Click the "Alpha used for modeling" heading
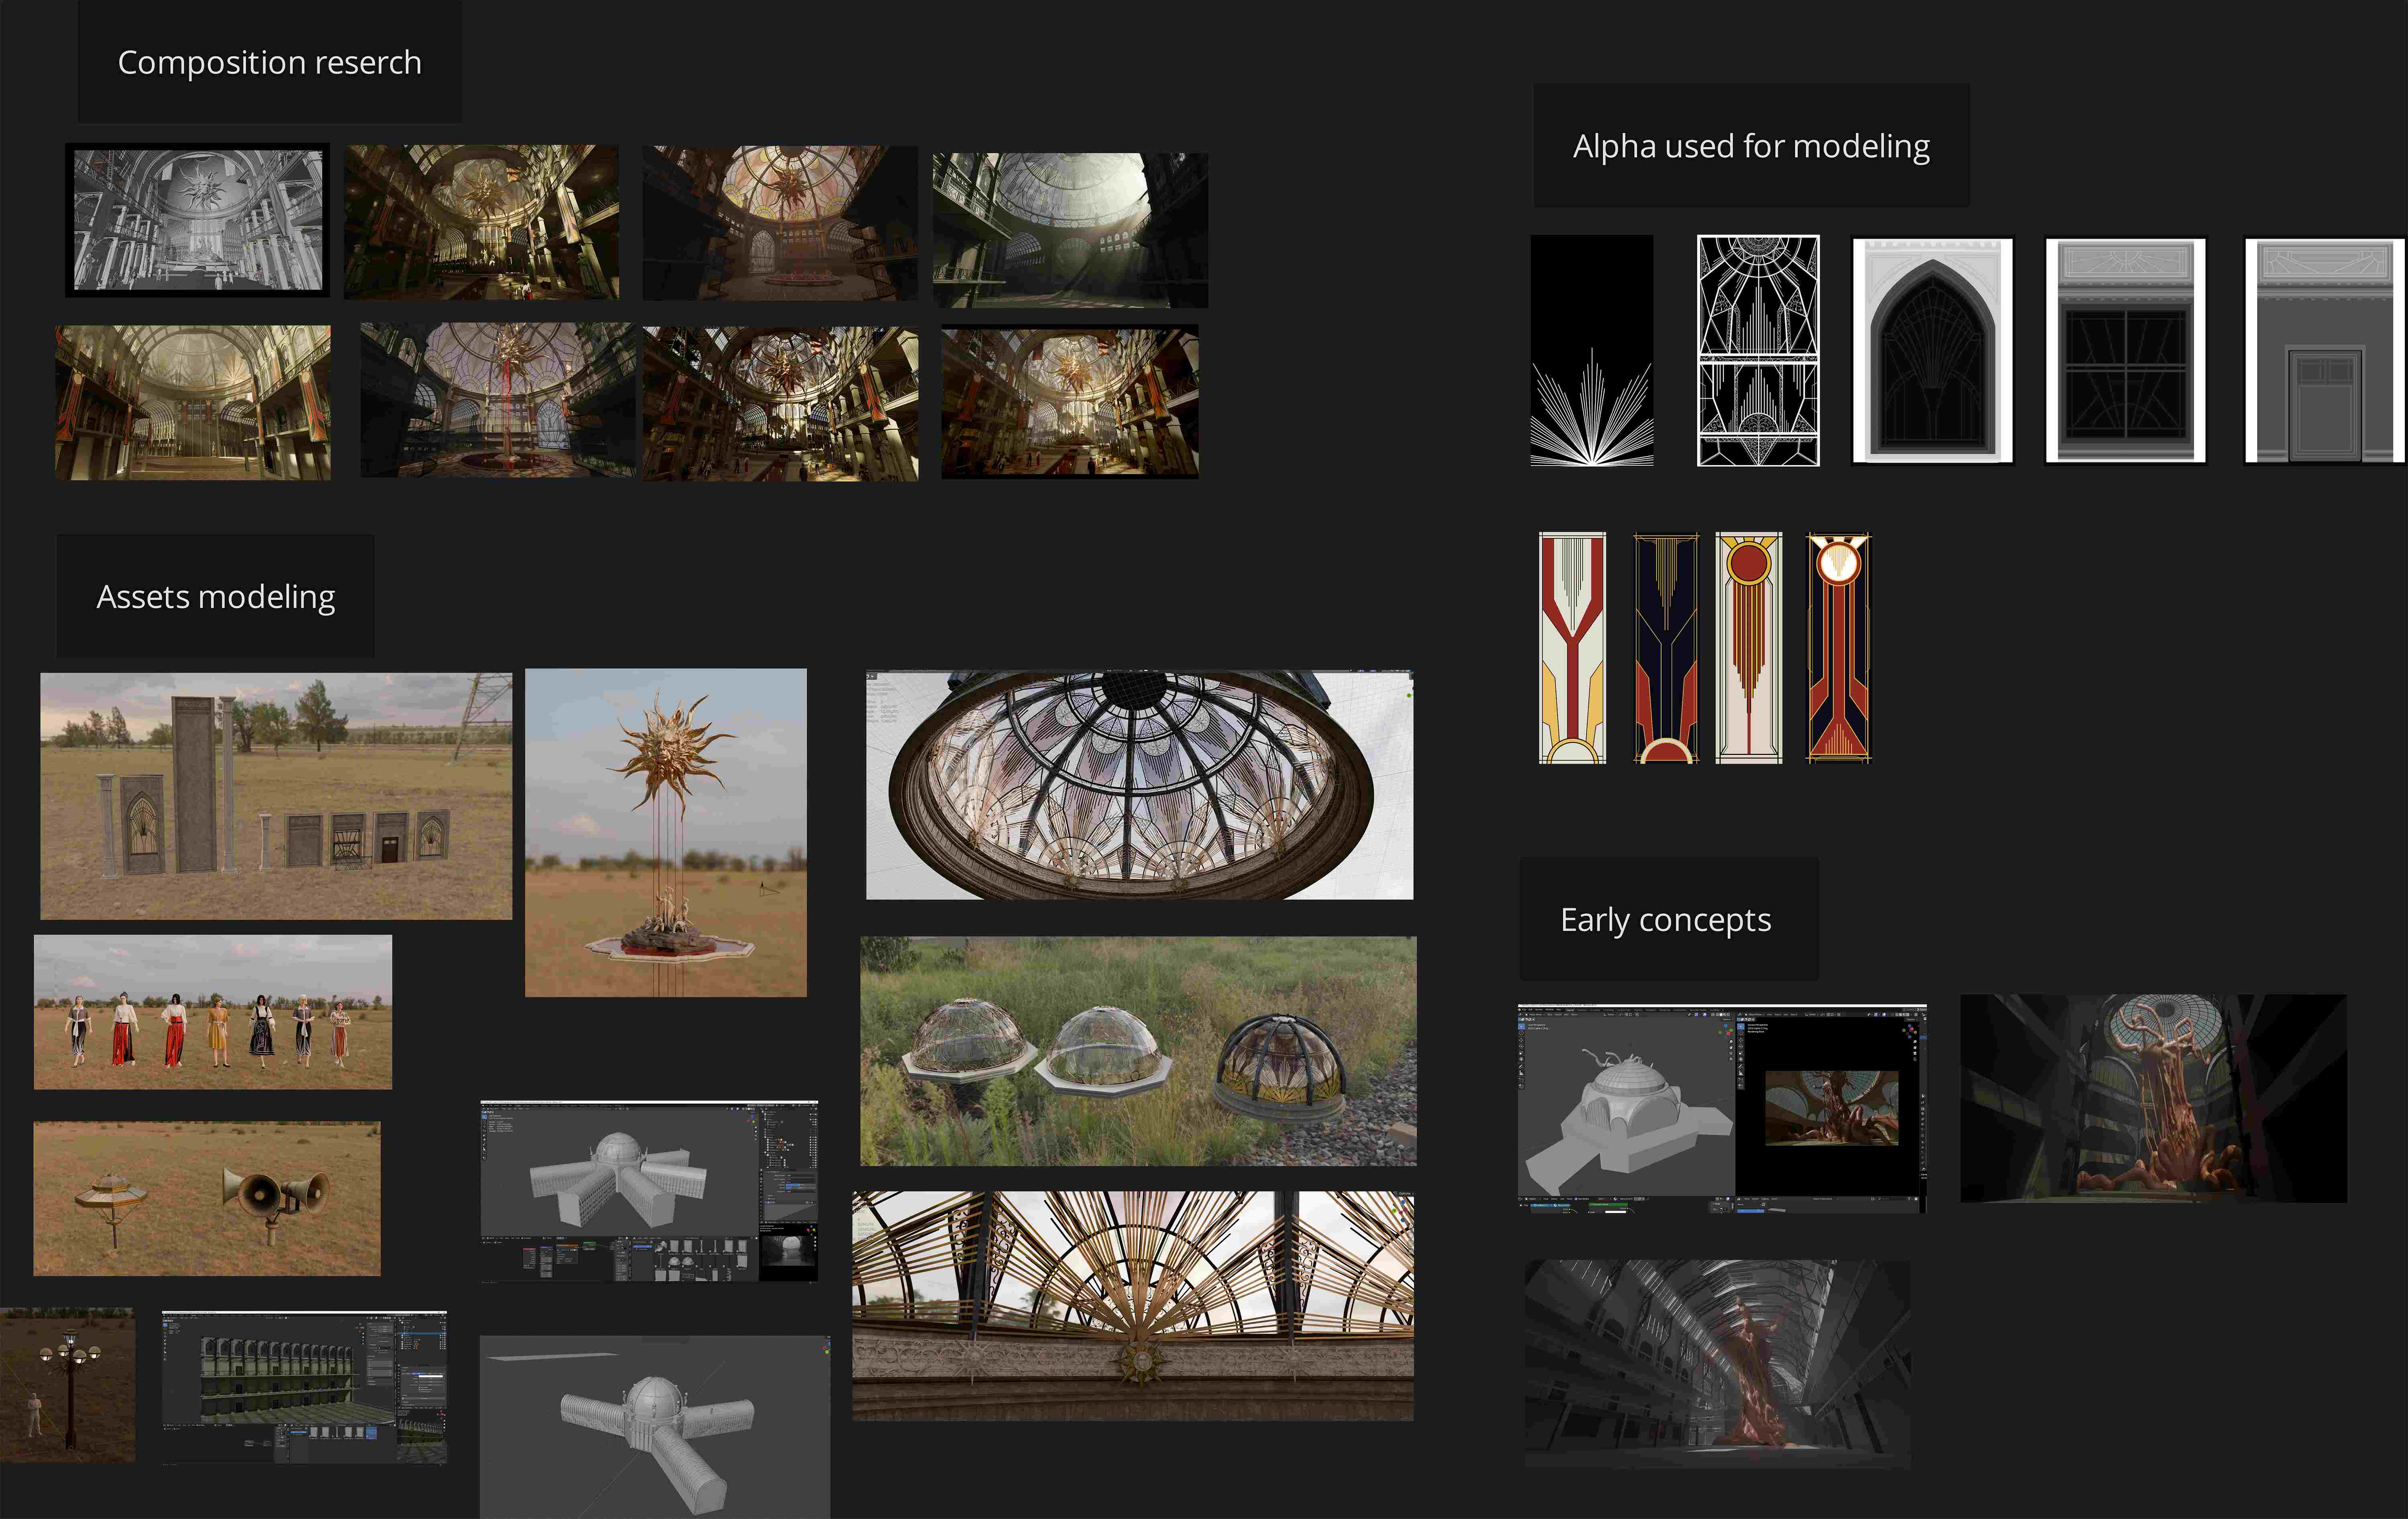The width and height of the screenshot is (2408, 1519). (1751, 146)
